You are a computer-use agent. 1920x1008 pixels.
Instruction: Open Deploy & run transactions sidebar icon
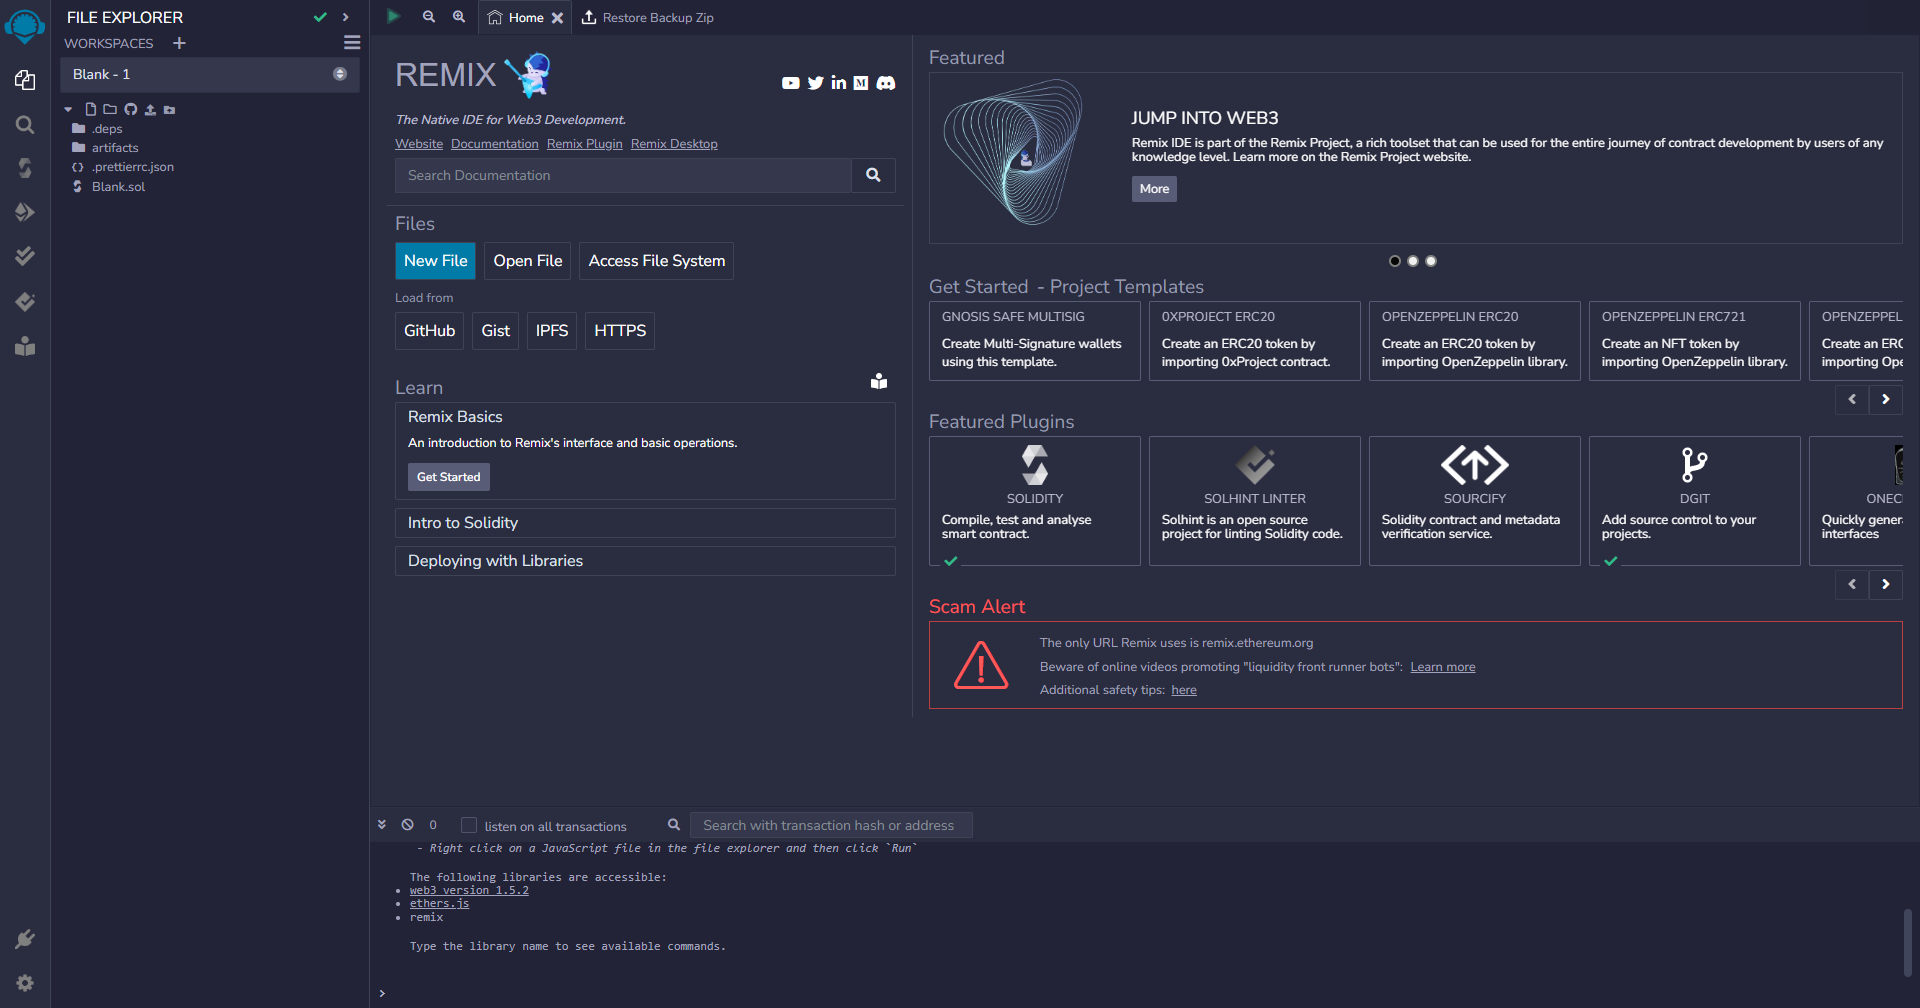click(25, 212)
